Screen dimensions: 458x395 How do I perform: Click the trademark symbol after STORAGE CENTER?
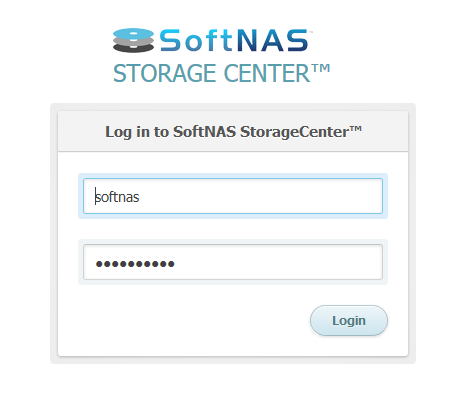[321, 69]
